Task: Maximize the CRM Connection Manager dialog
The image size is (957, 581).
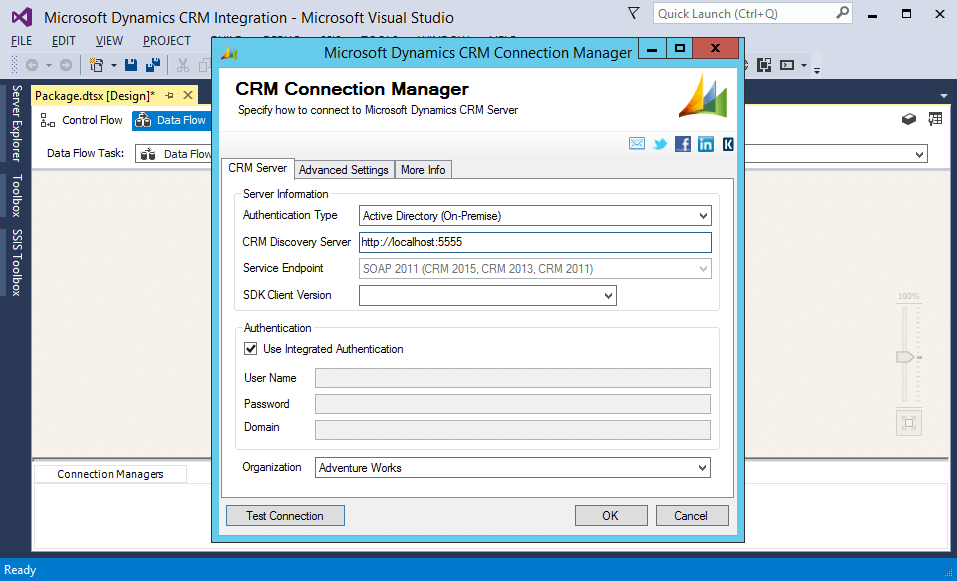Action: click(x=680, y=48)
